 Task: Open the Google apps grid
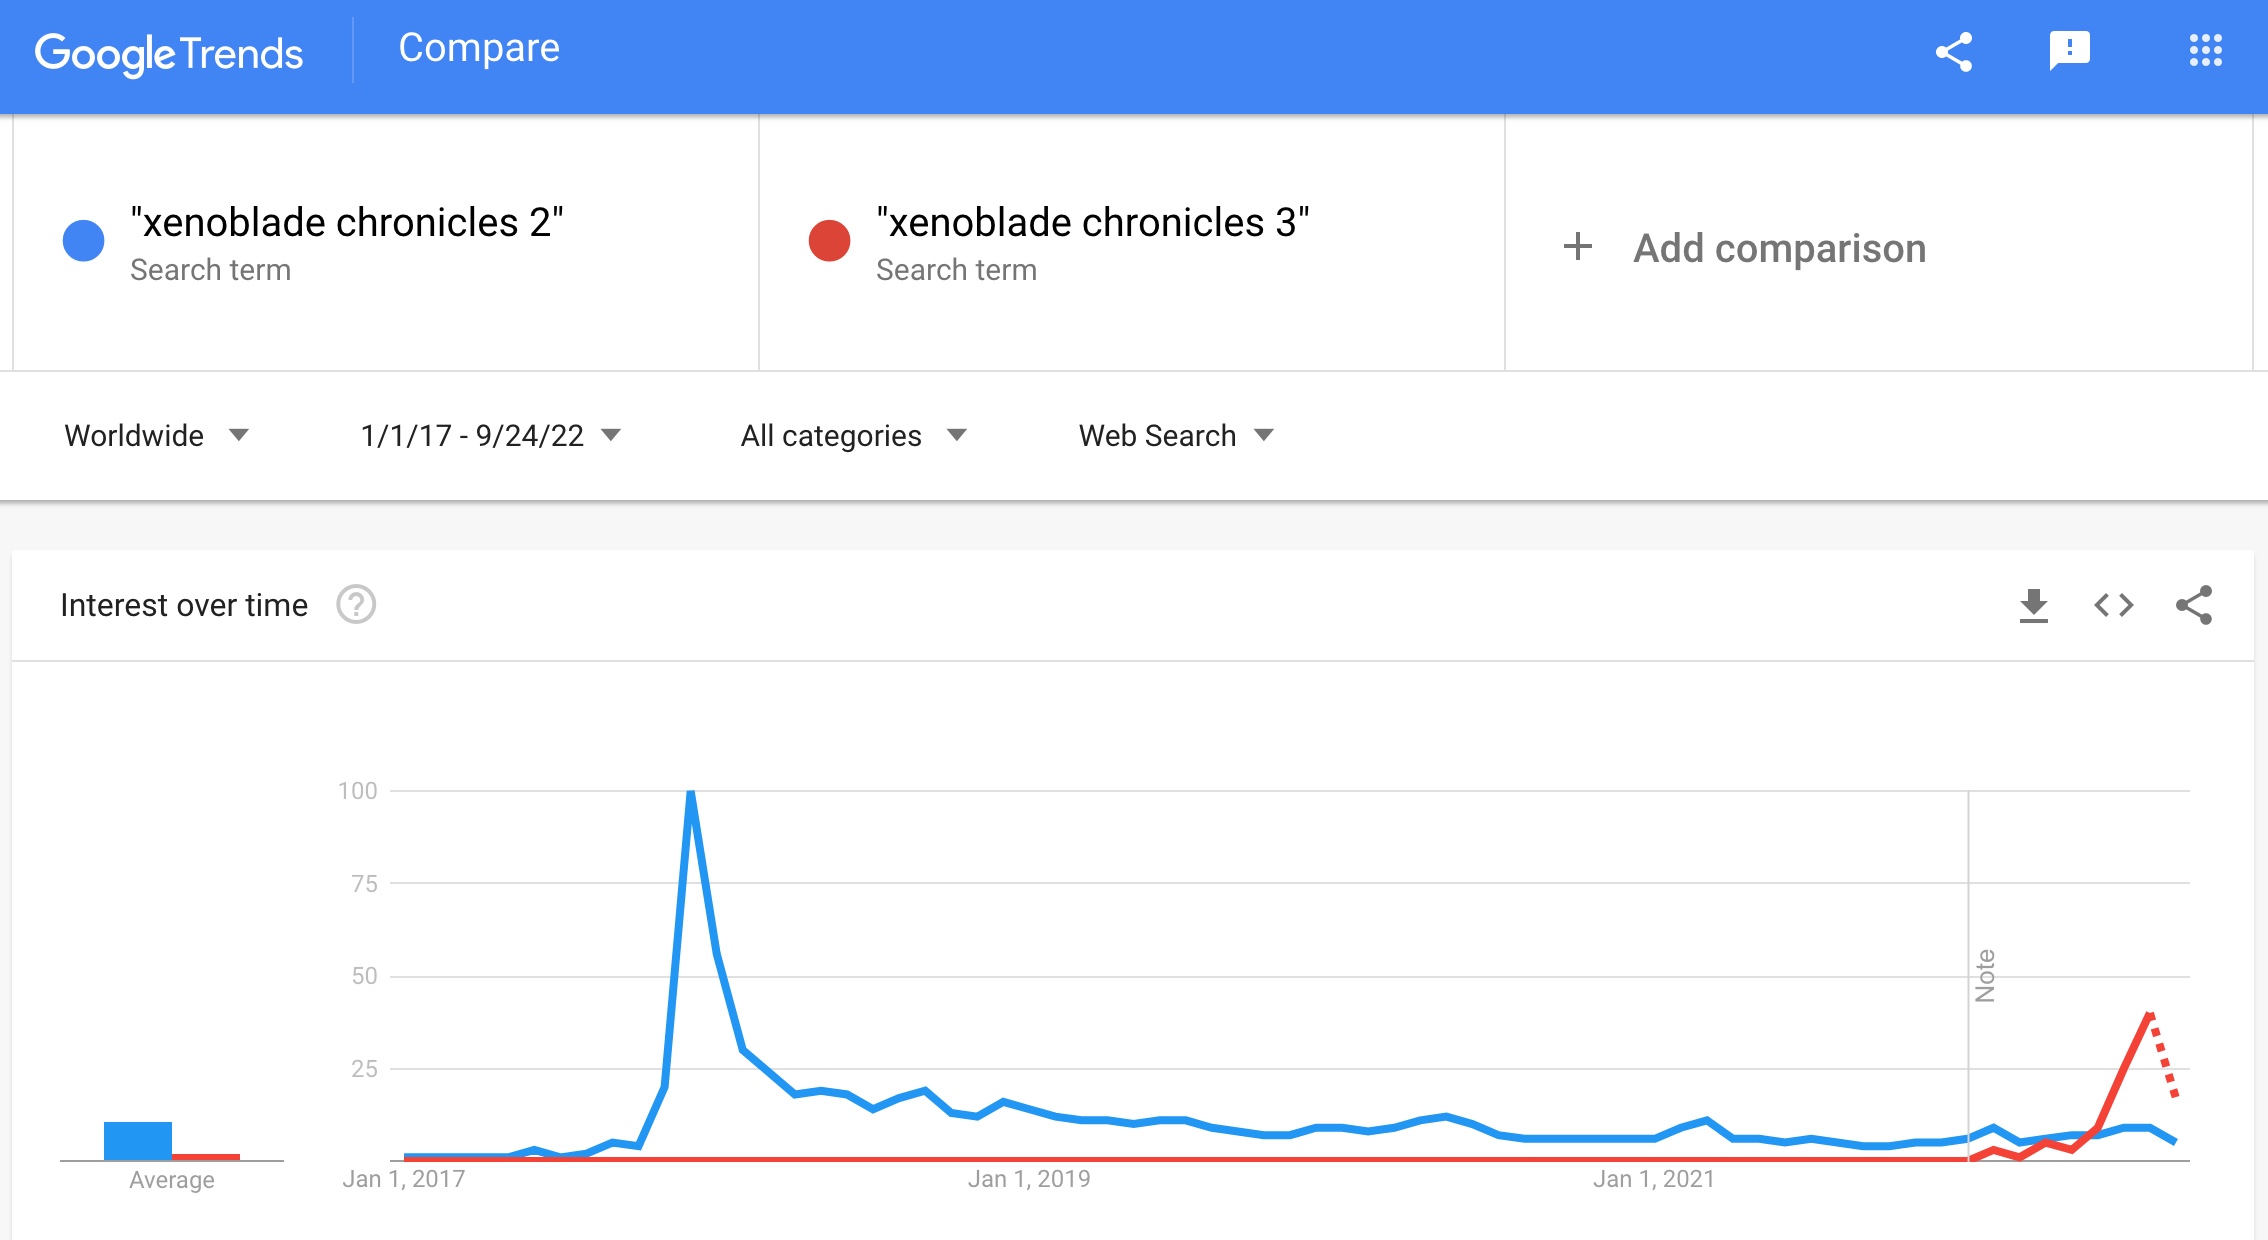tap(2205, 50)
